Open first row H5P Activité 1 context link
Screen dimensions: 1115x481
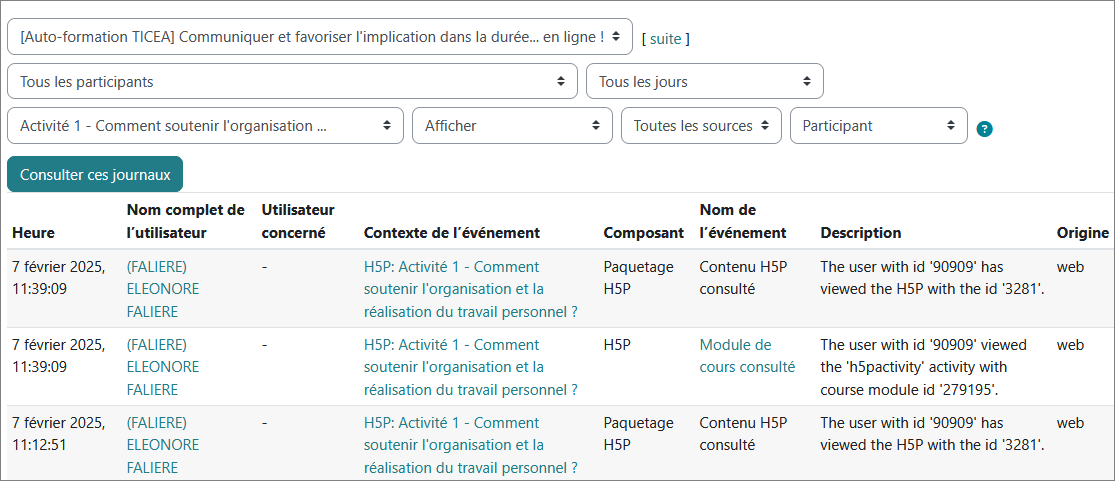click(471, 289)
